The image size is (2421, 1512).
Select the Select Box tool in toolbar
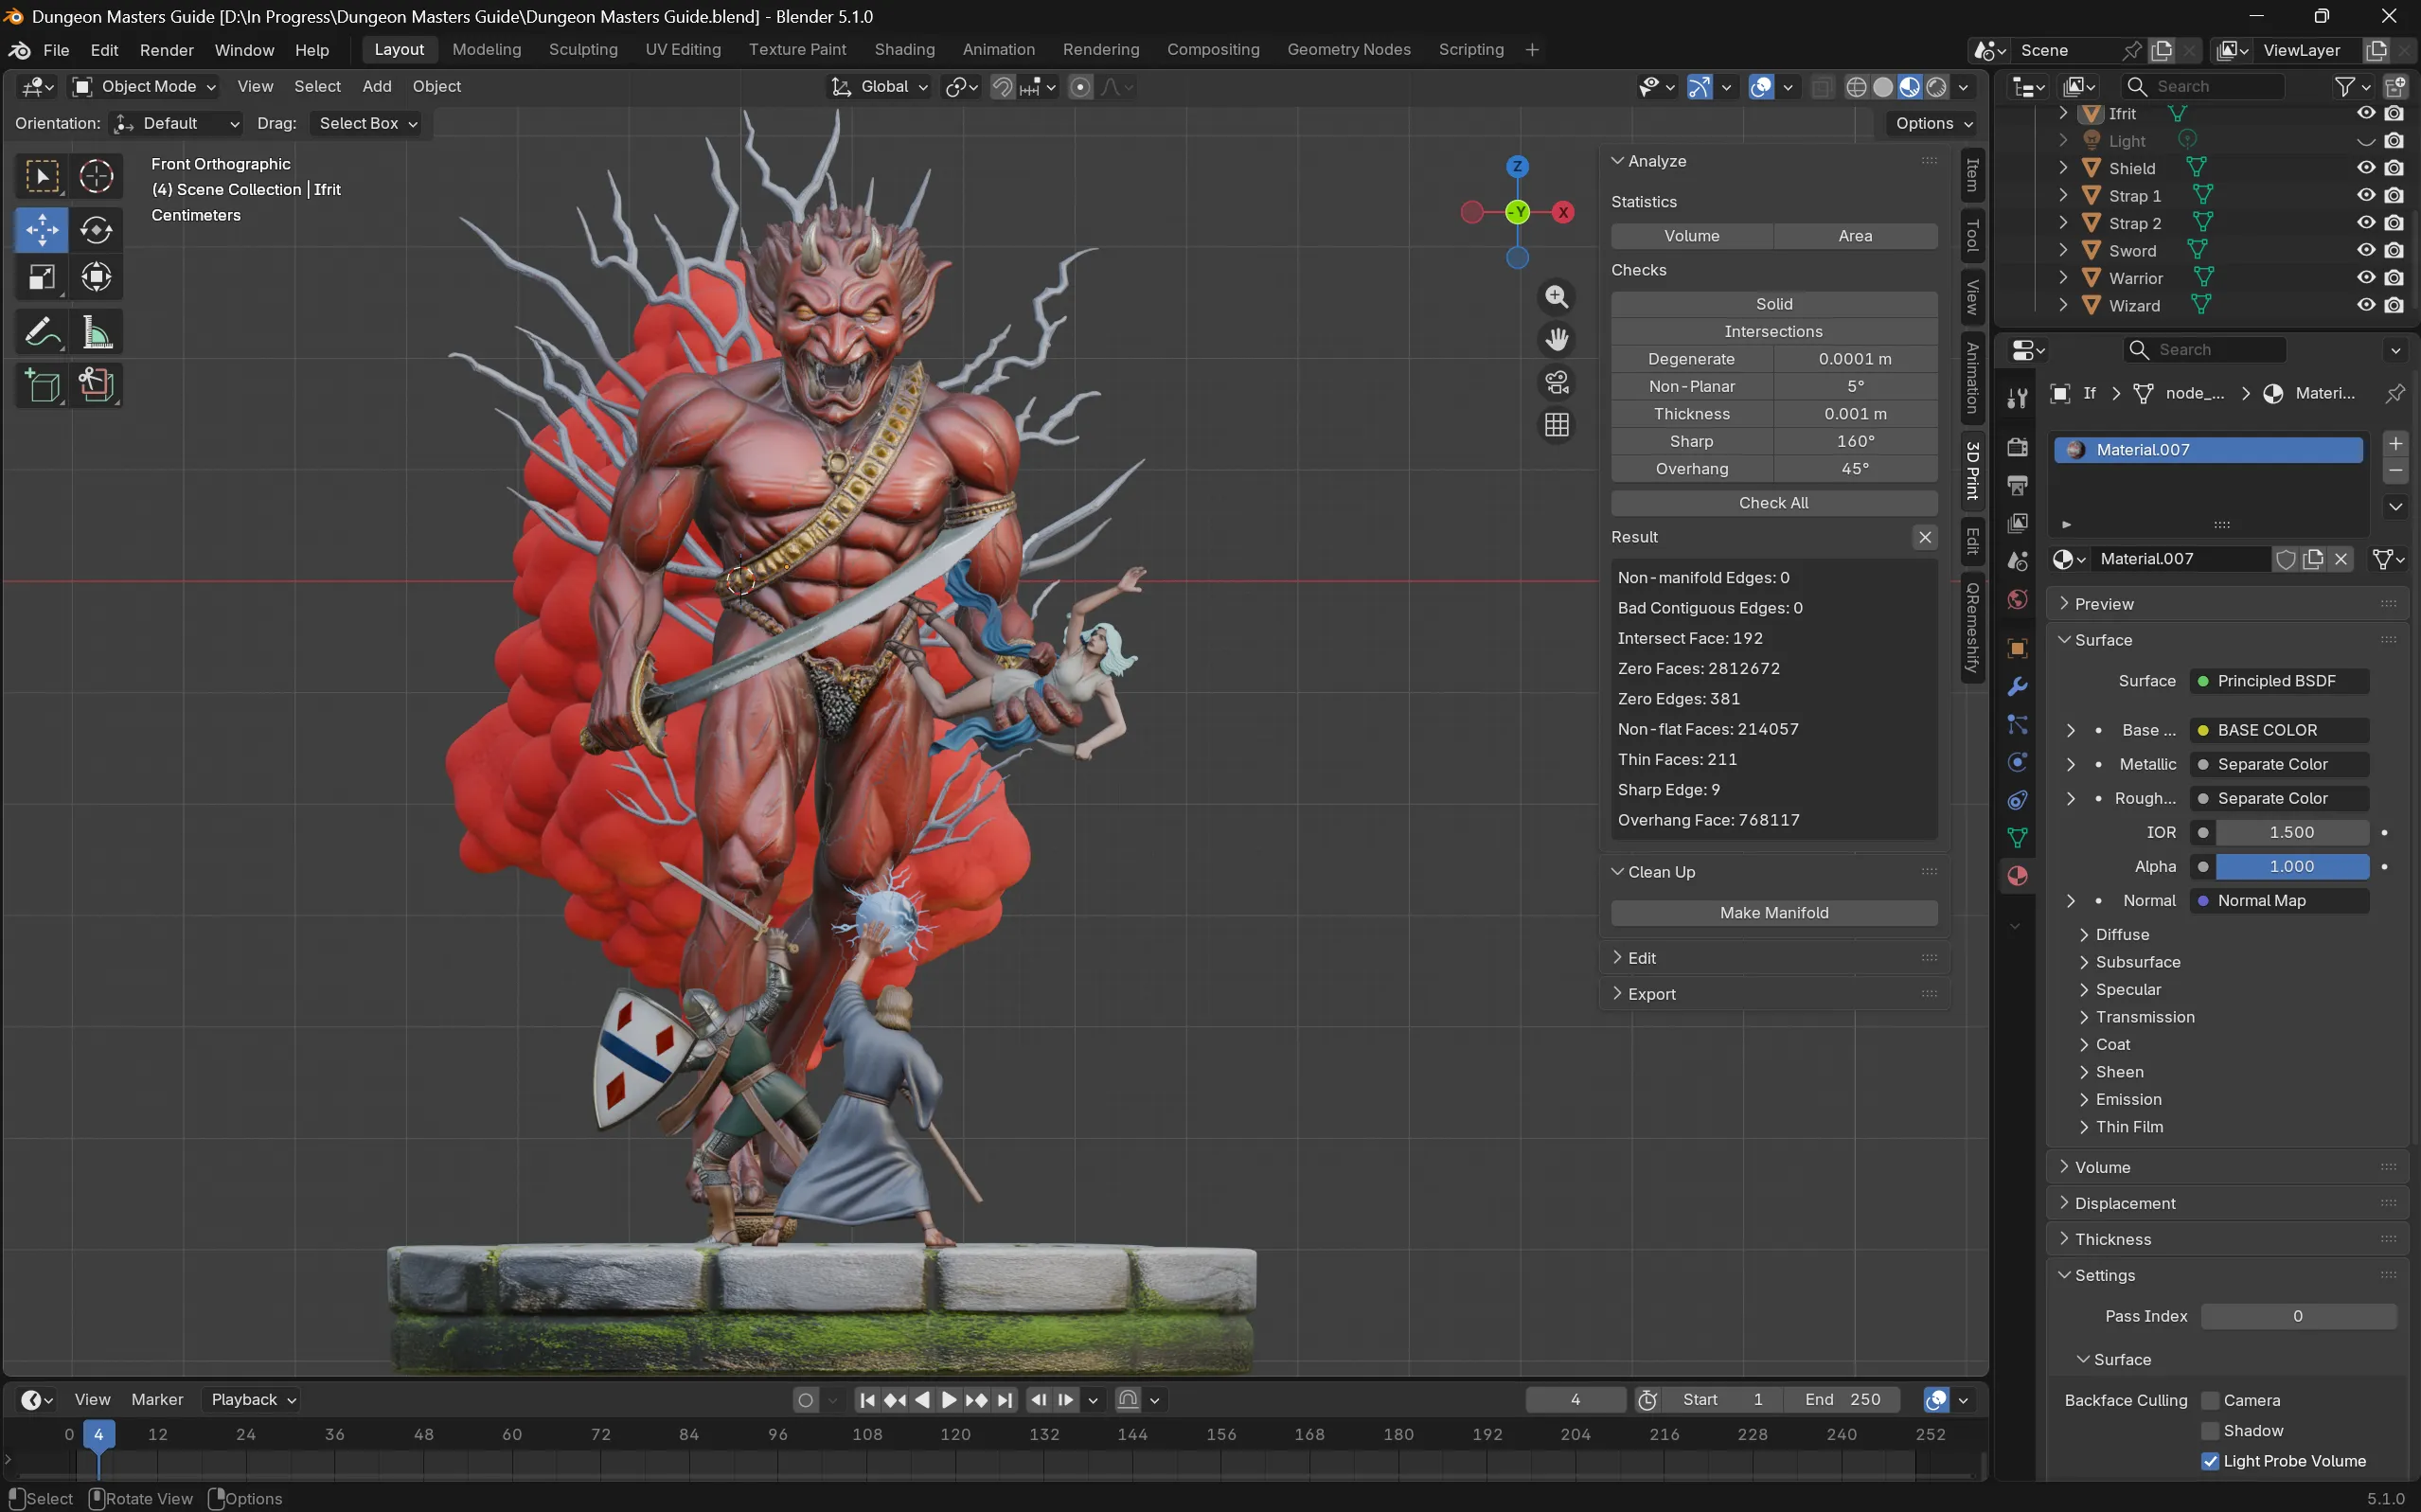pos(42,177)
